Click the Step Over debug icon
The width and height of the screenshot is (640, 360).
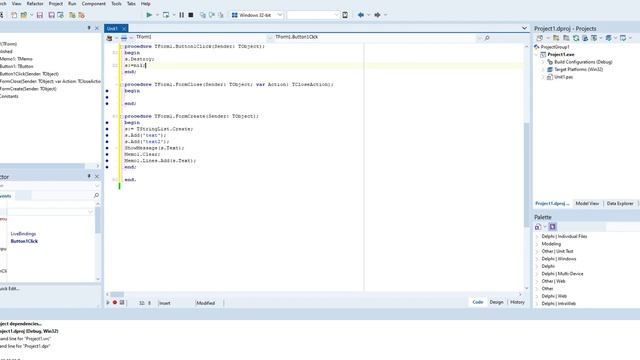(212, 15)
